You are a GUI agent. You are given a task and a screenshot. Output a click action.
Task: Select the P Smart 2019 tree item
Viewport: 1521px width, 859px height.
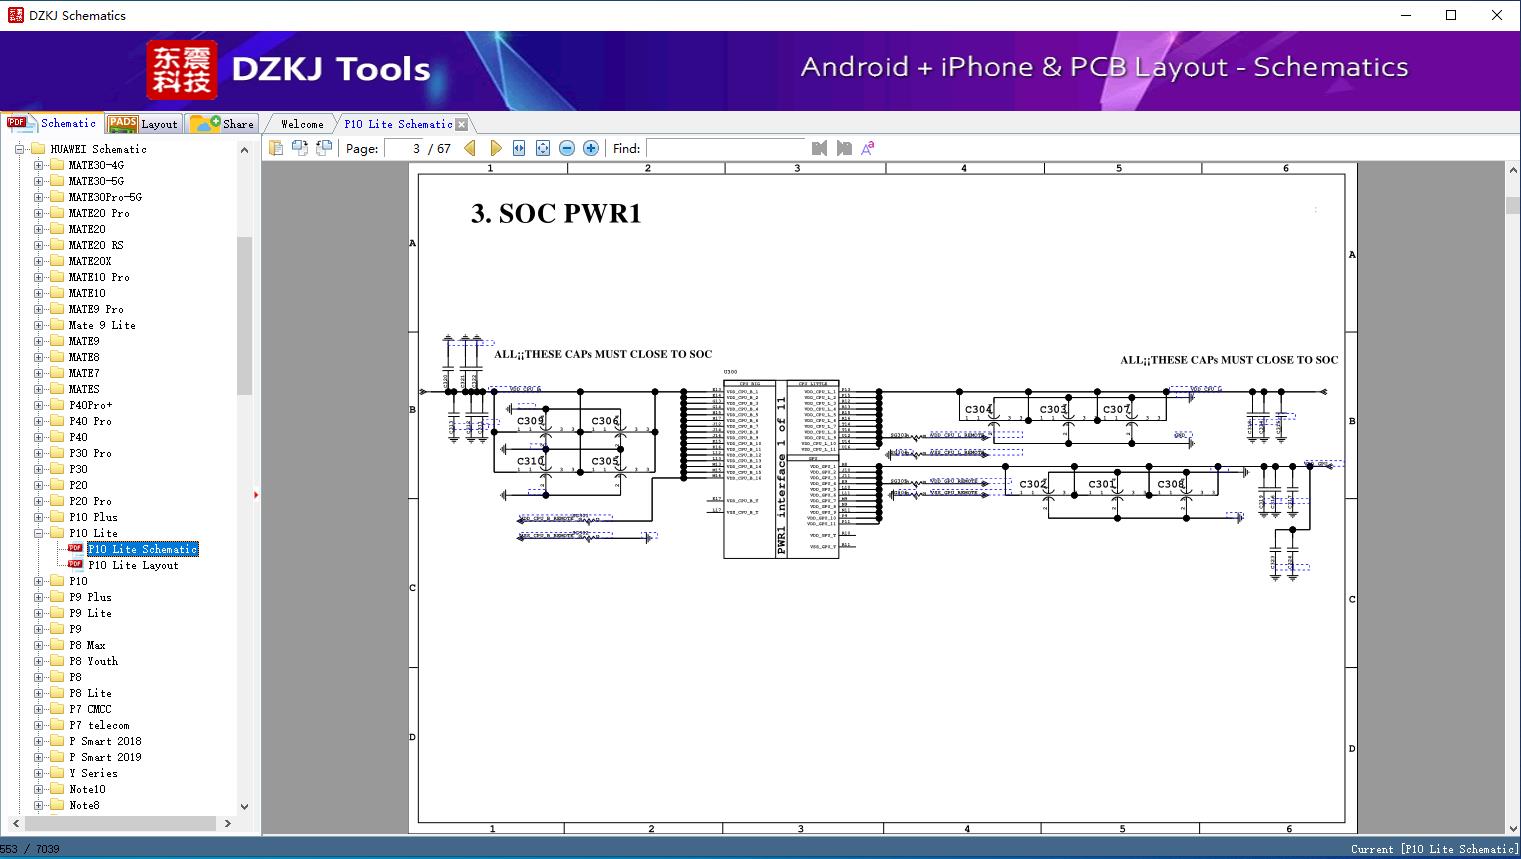pyautogui.click(x=105, y=757)
